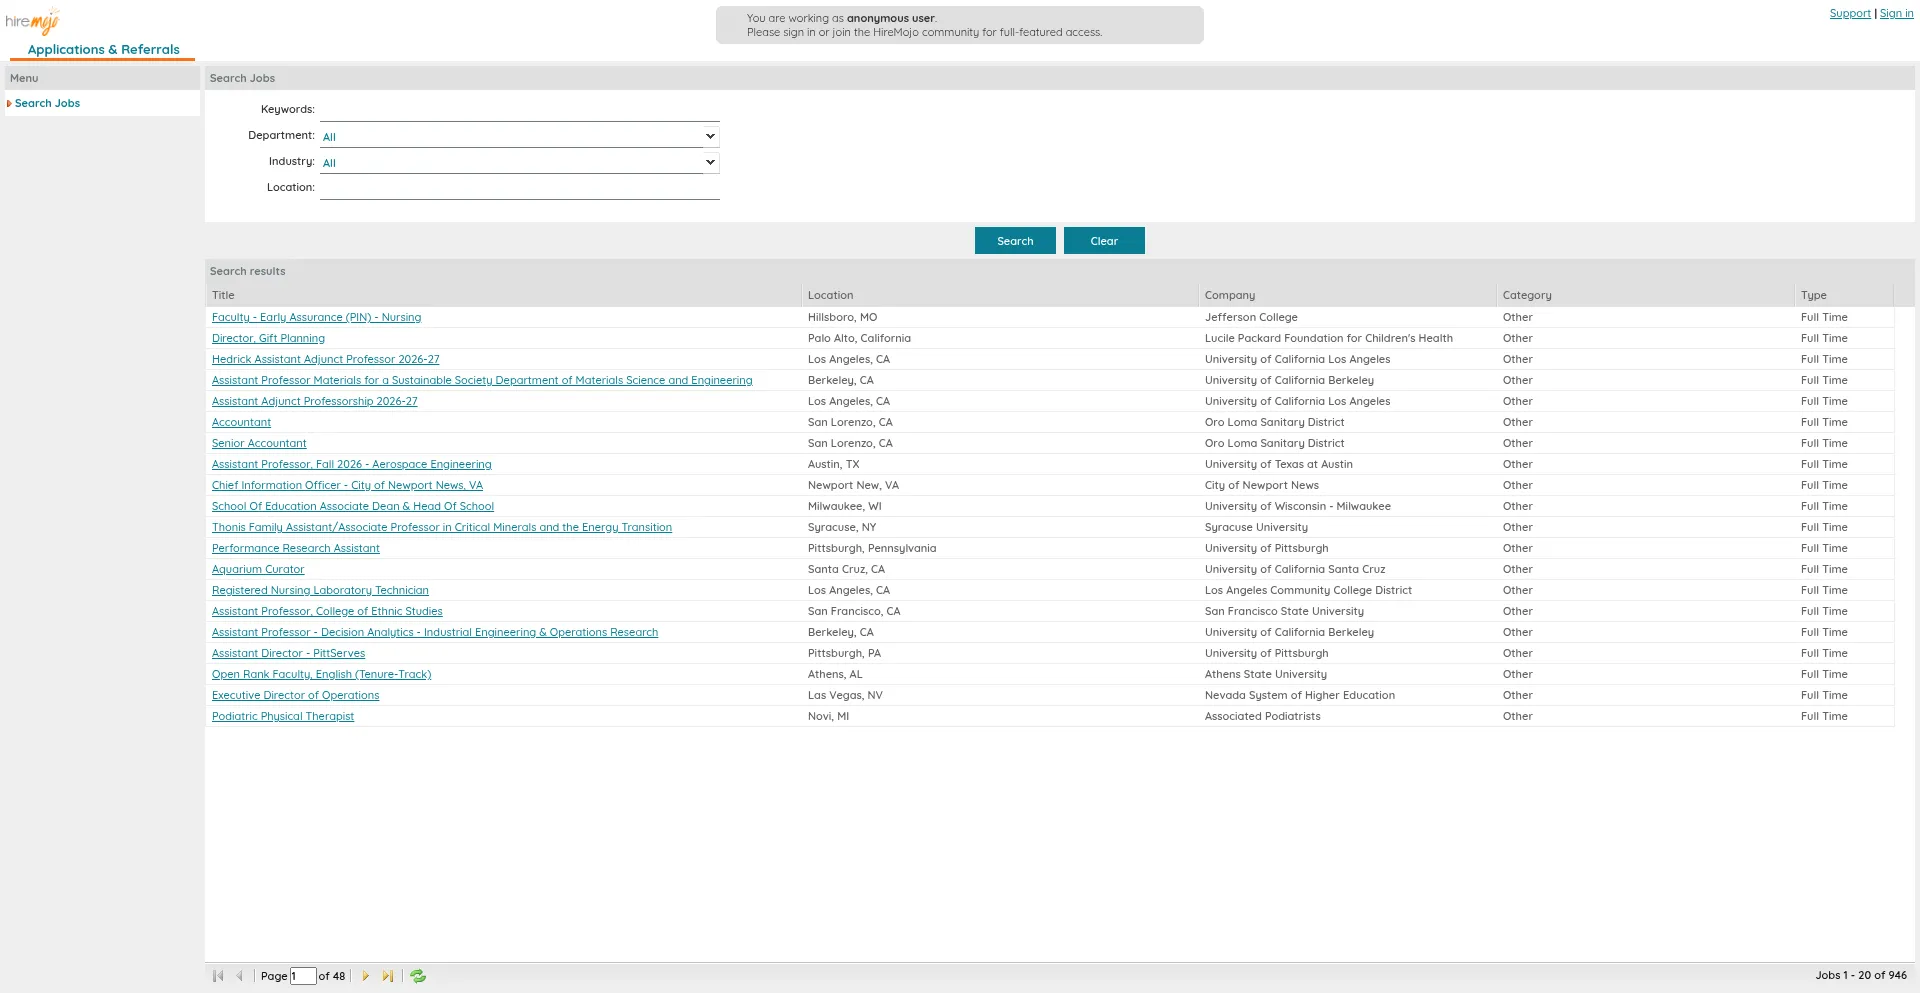This screenshot has width=1920, height=993.
Task: Go to next results page
Action: [366, 976]
